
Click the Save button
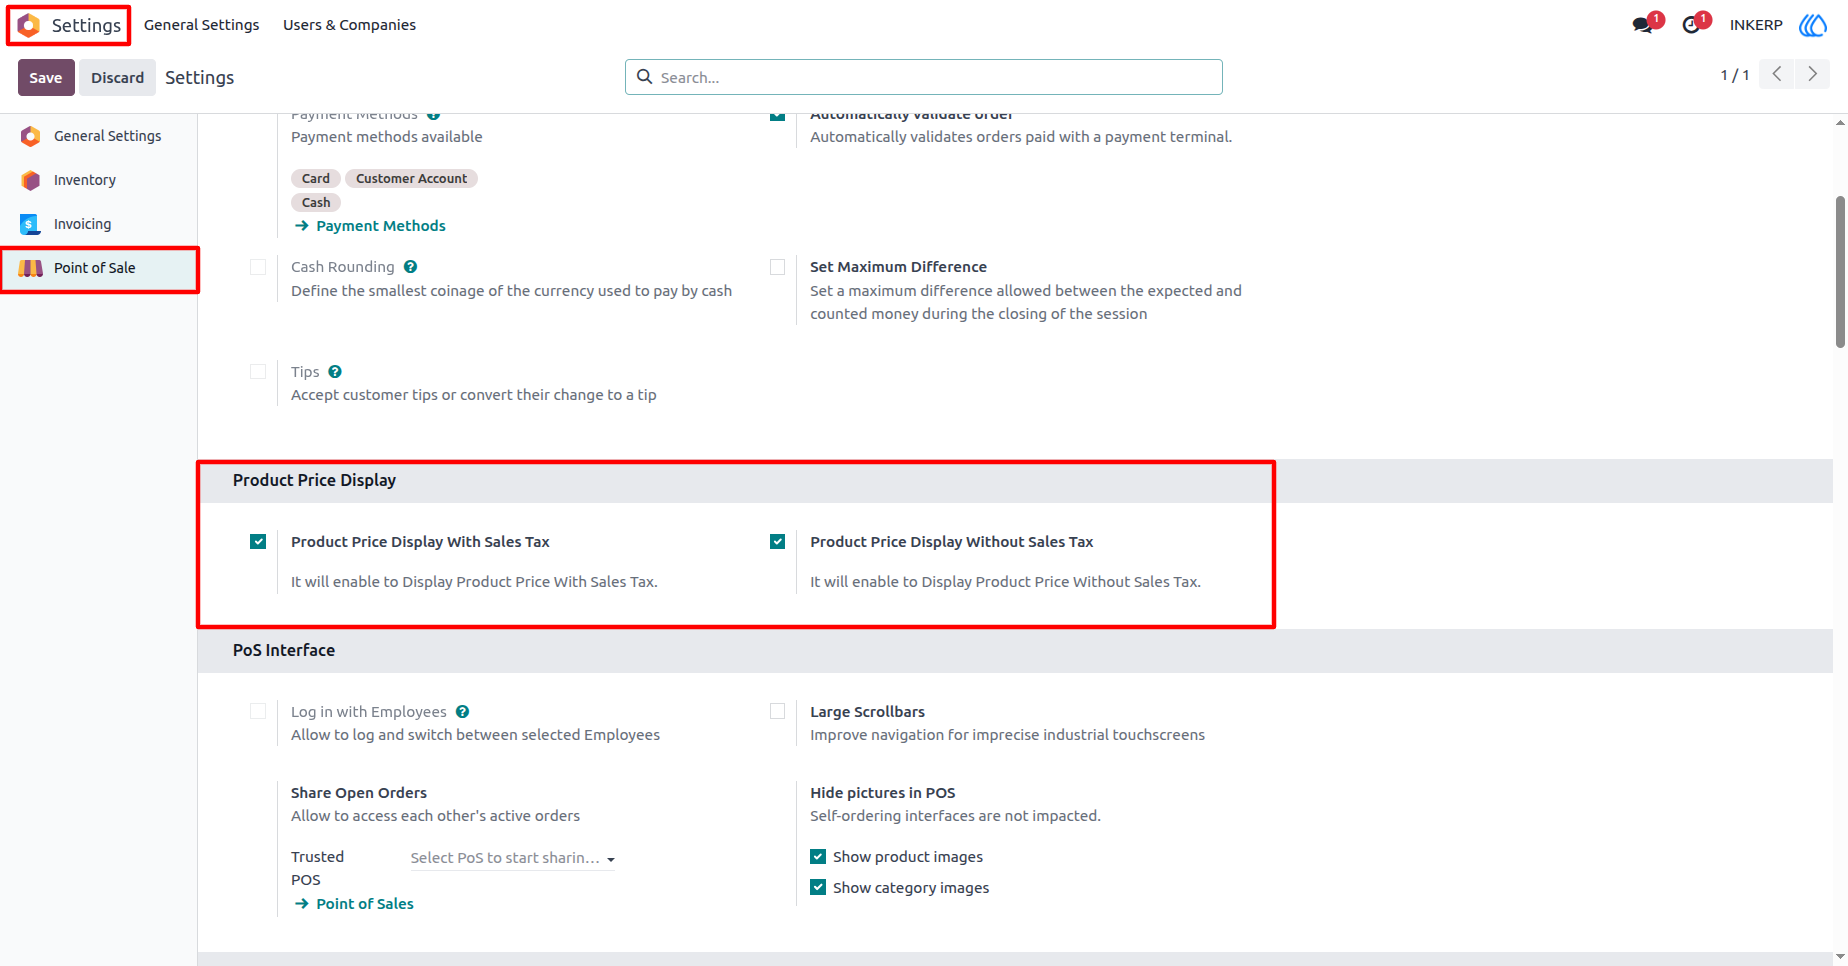coord(46,77)
